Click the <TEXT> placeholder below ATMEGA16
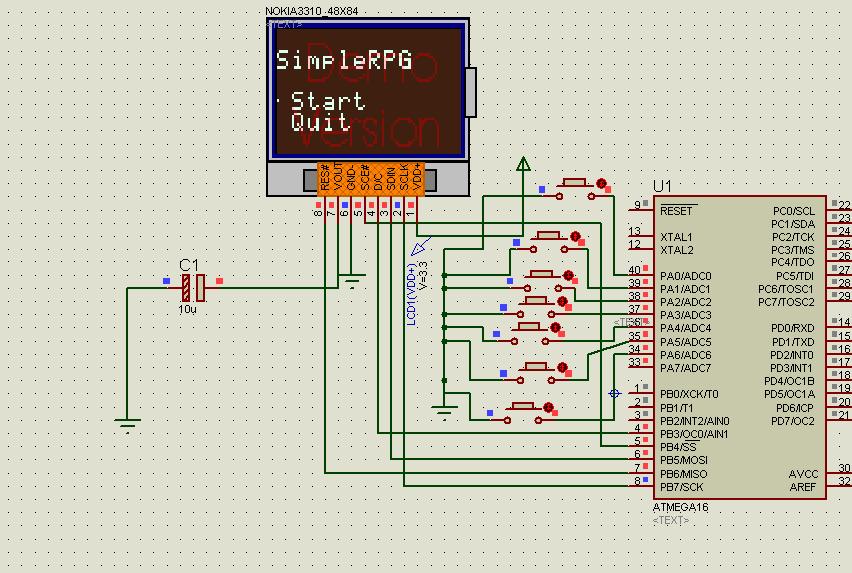Viewport: 852px width, 573px height. 671,520
